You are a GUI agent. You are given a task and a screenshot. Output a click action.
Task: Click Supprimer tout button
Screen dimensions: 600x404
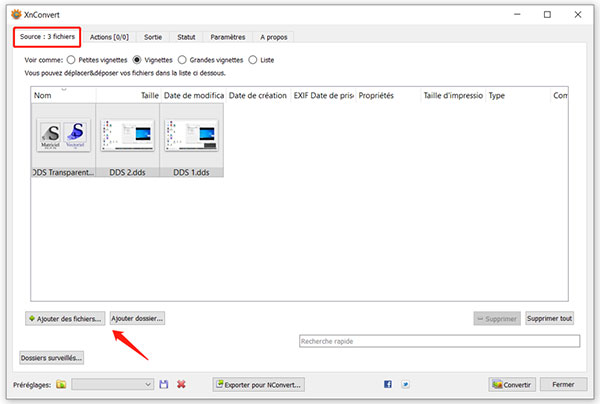(x=549, y=318)
